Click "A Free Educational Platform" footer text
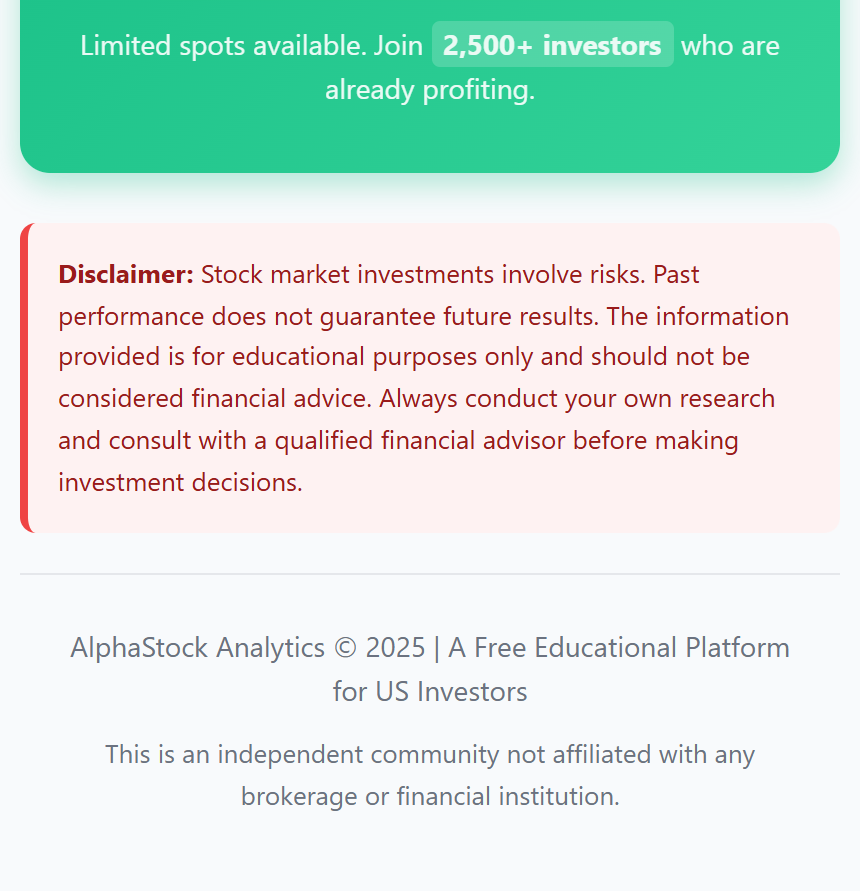The image size is (860, 891). click(x=618, y=648)
